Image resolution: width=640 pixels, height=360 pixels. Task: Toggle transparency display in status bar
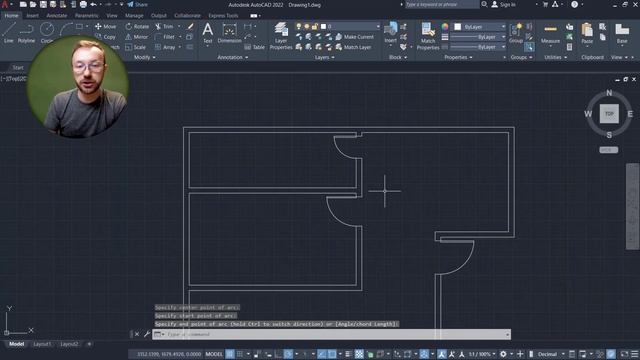359,354
